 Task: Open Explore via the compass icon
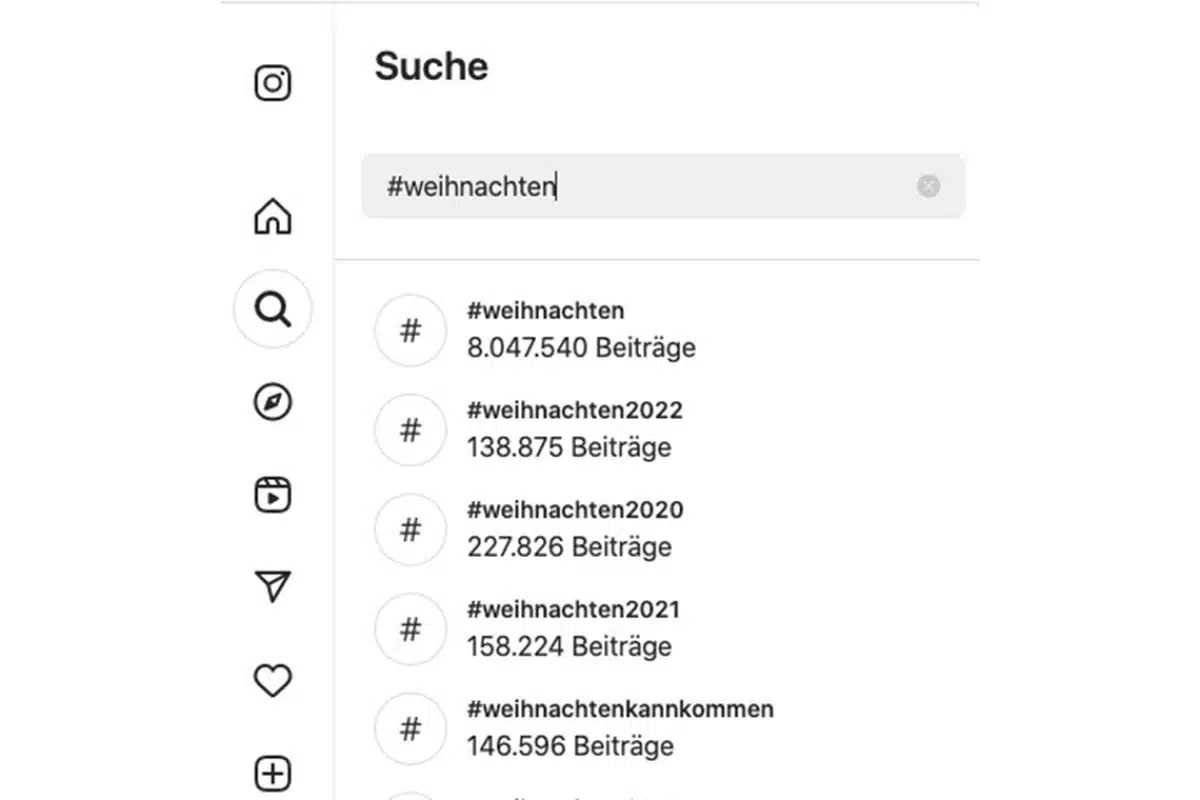click(272, 402)
